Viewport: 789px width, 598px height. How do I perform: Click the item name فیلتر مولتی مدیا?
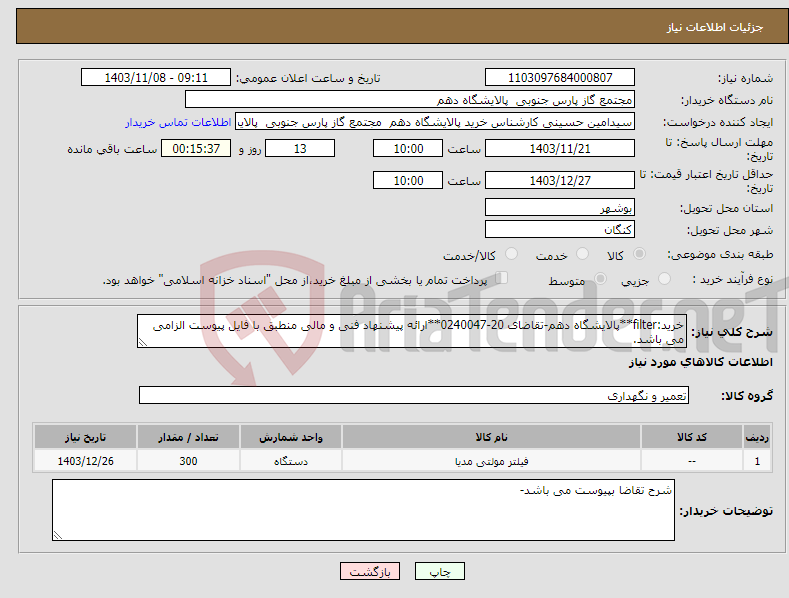click(491, 461)
